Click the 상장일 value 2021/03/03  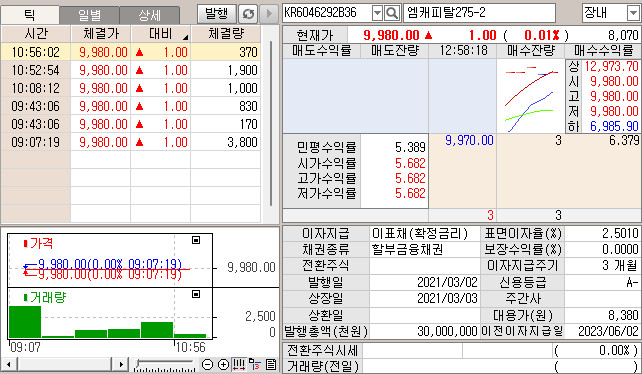point(447,298)
